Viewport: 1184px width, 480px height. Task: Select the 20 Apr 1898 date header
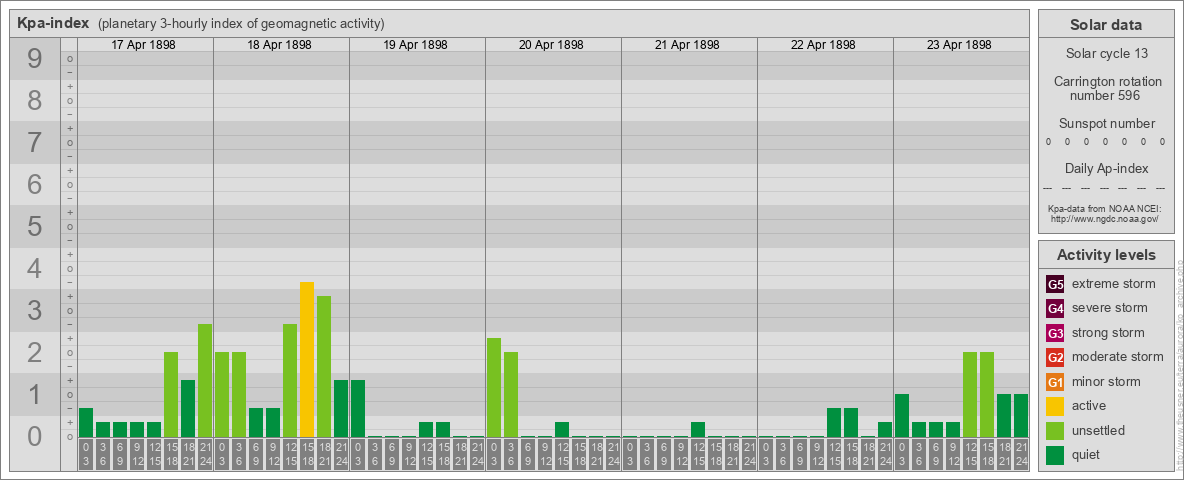point(551,45)
